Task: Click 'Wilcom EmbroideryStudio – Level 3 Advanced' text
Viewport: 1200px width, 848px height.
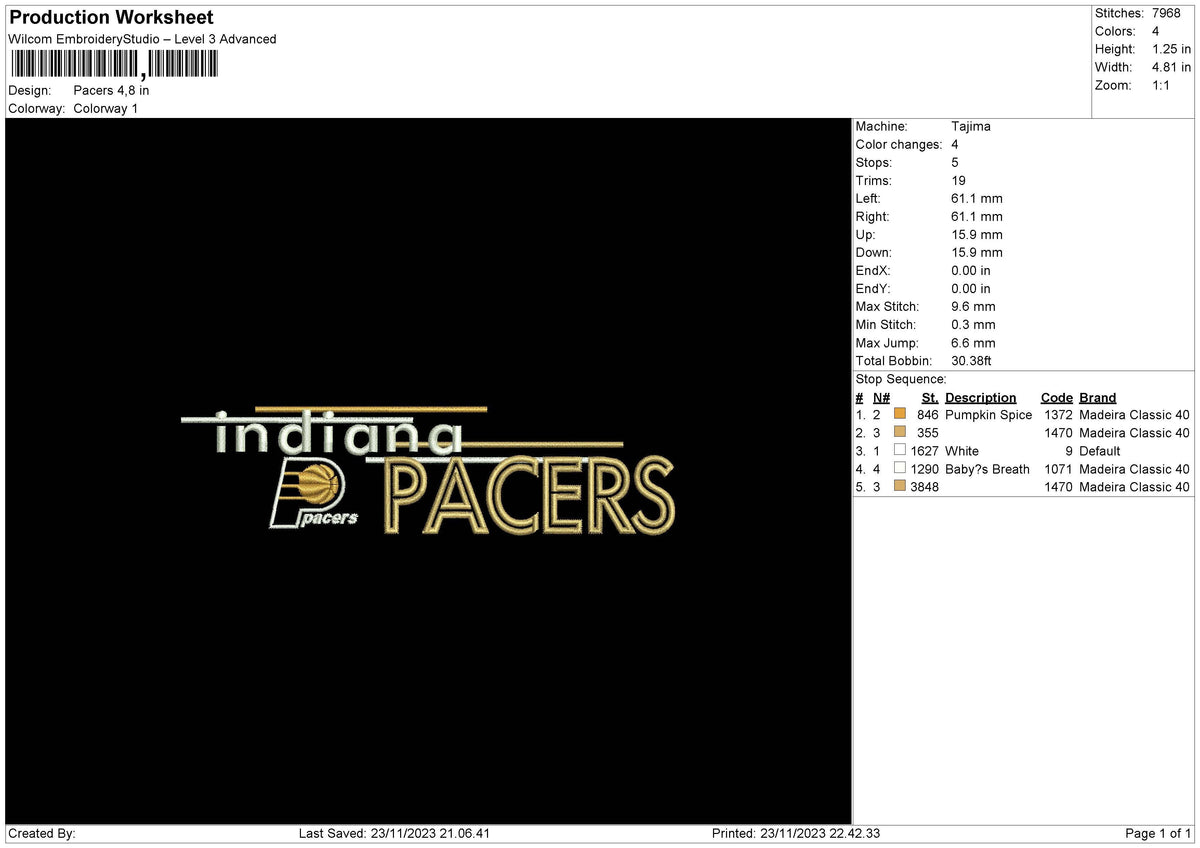Action: [142, 39]
